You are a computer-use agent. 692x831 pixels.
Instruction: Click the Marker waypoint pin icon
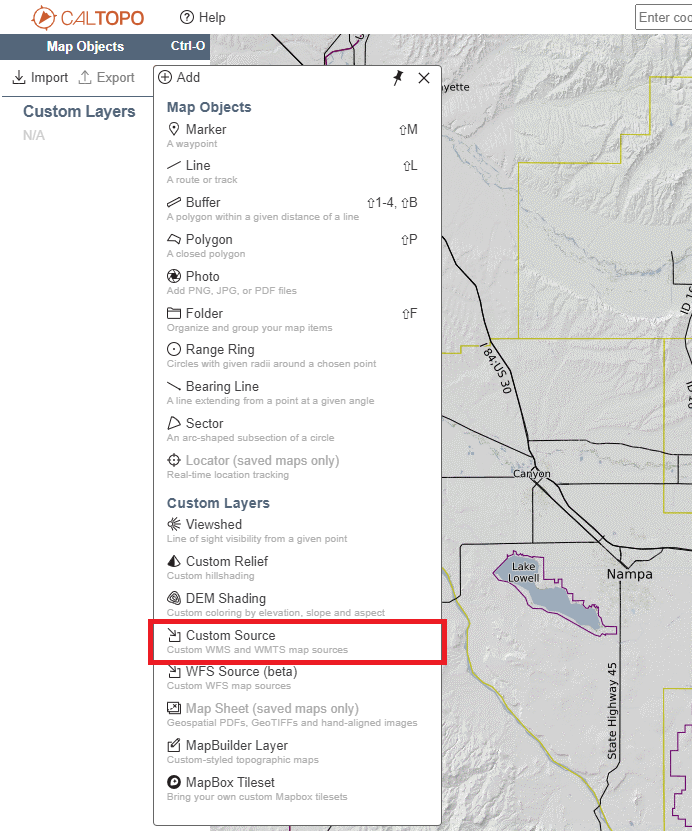[173, 129]
